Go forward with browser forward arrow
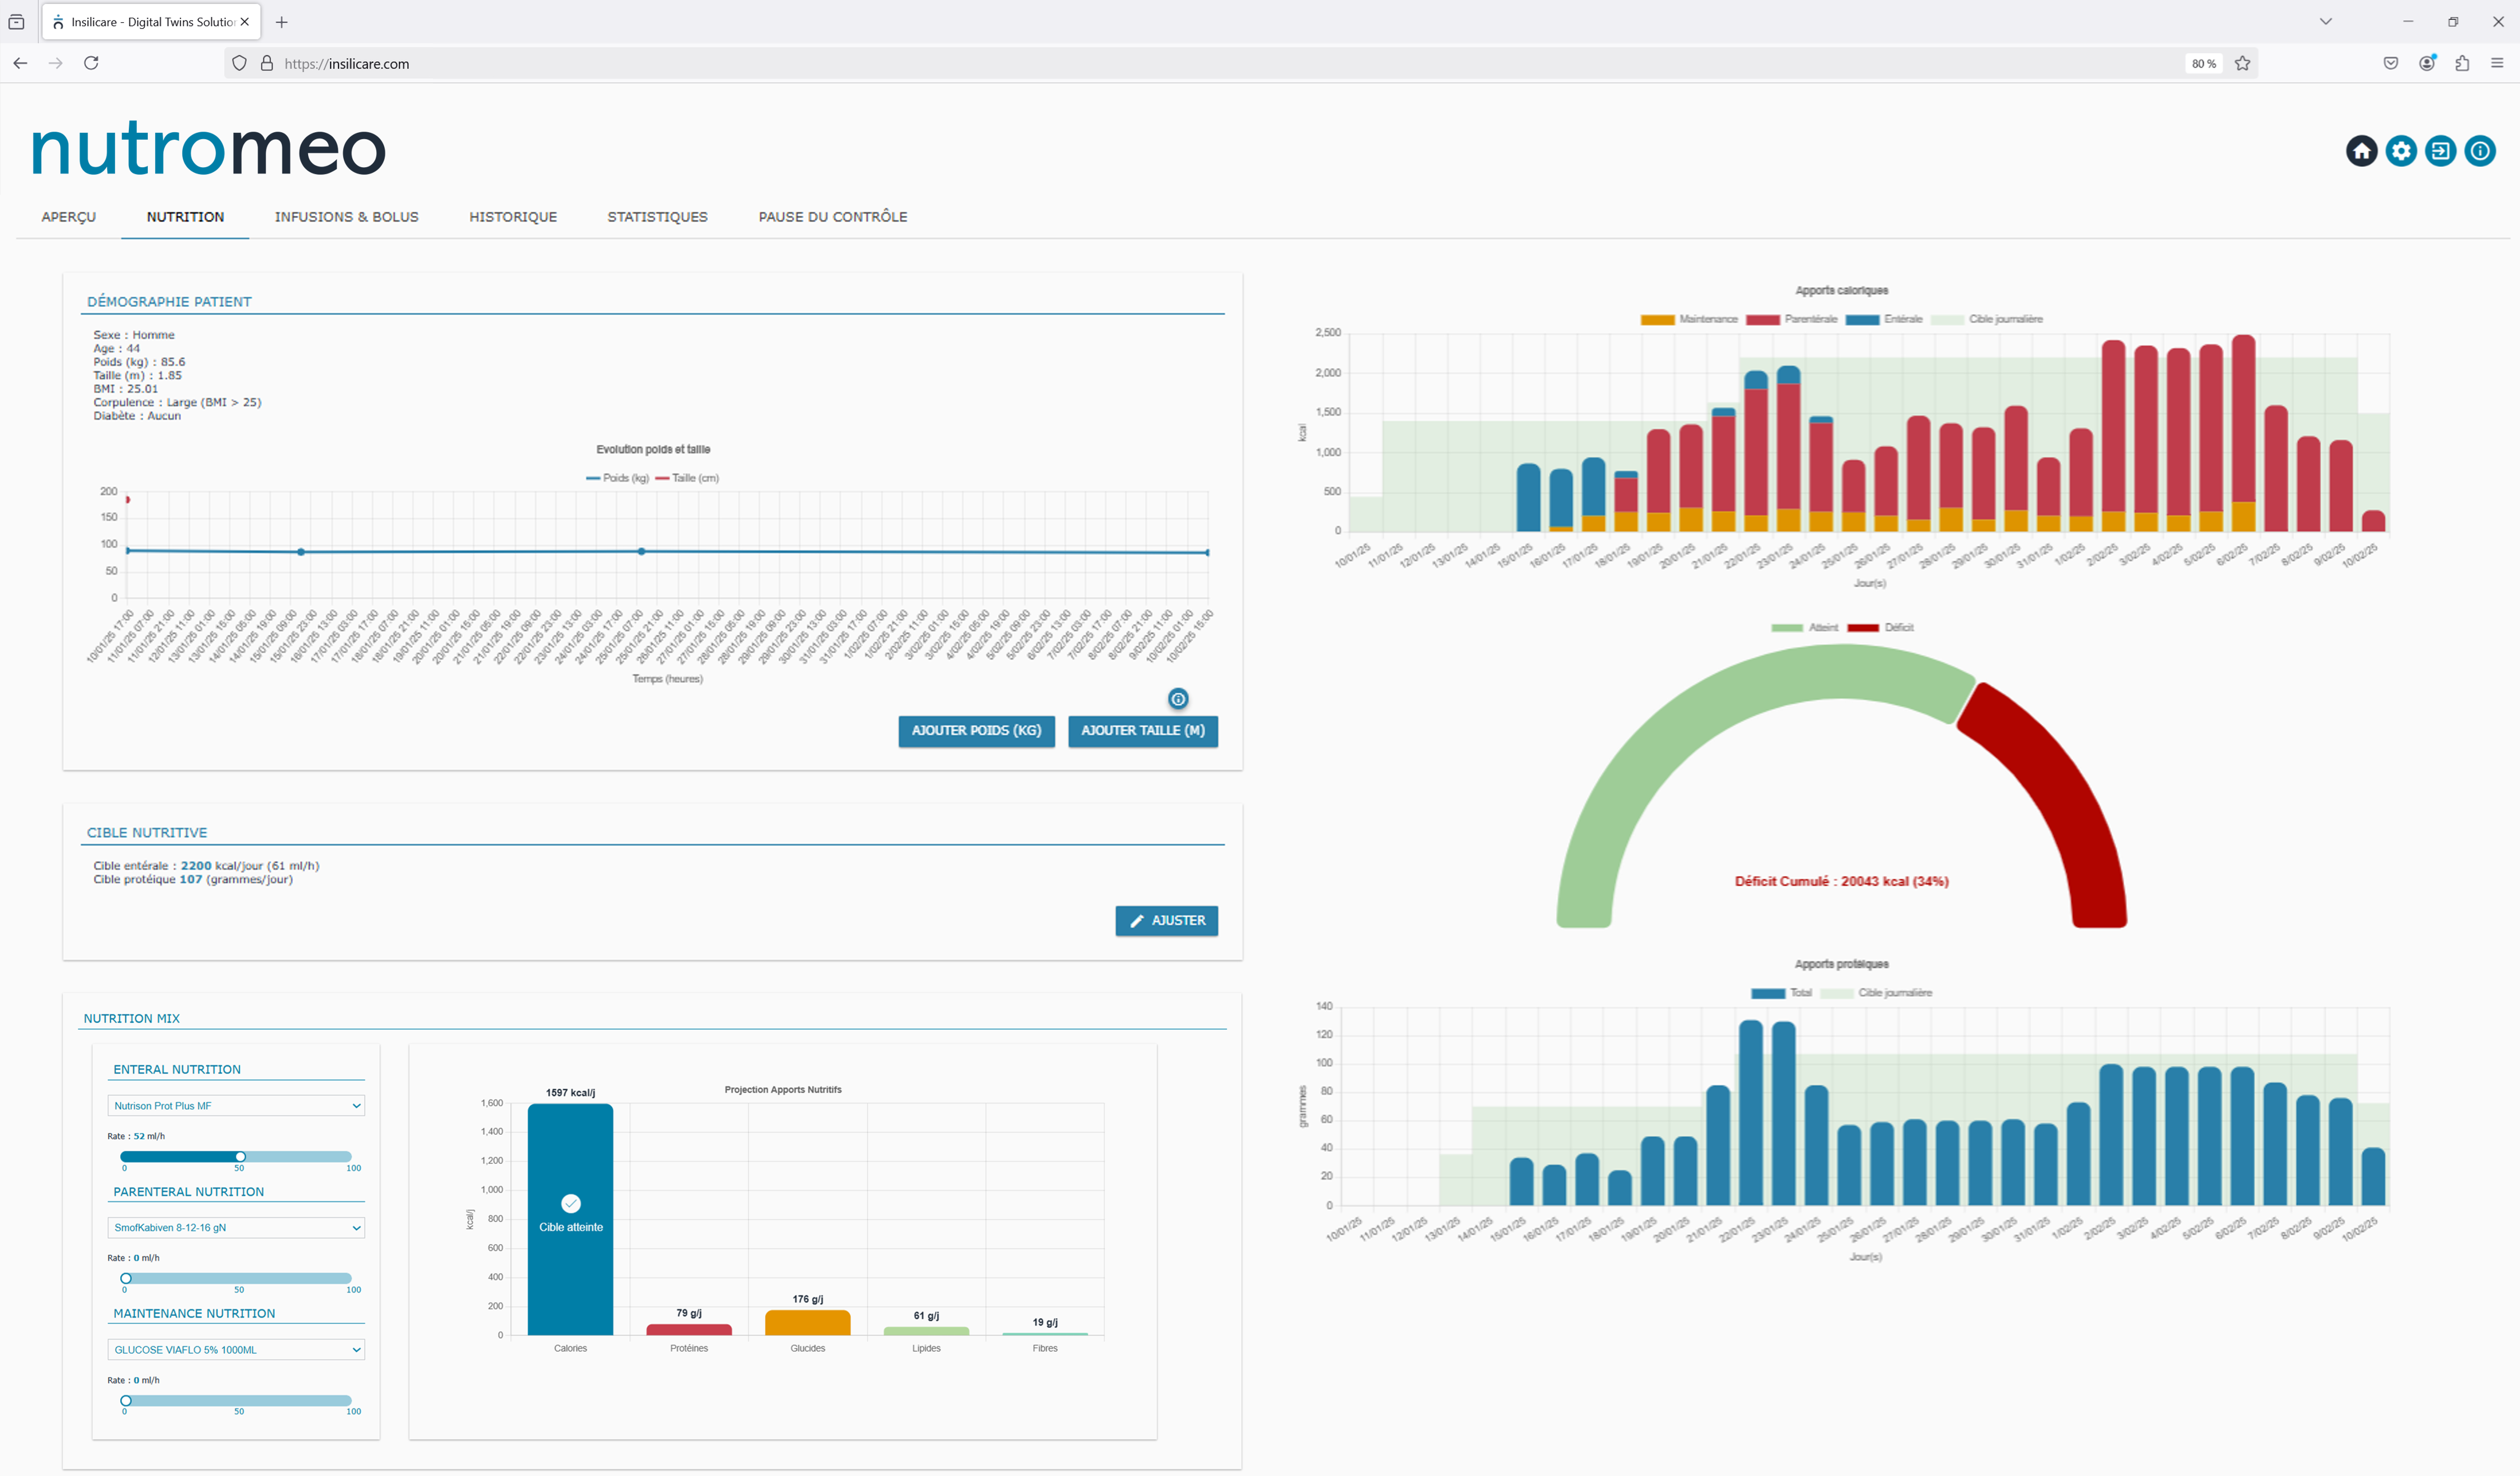2520x1476 pixels. (x=56, y=63)
